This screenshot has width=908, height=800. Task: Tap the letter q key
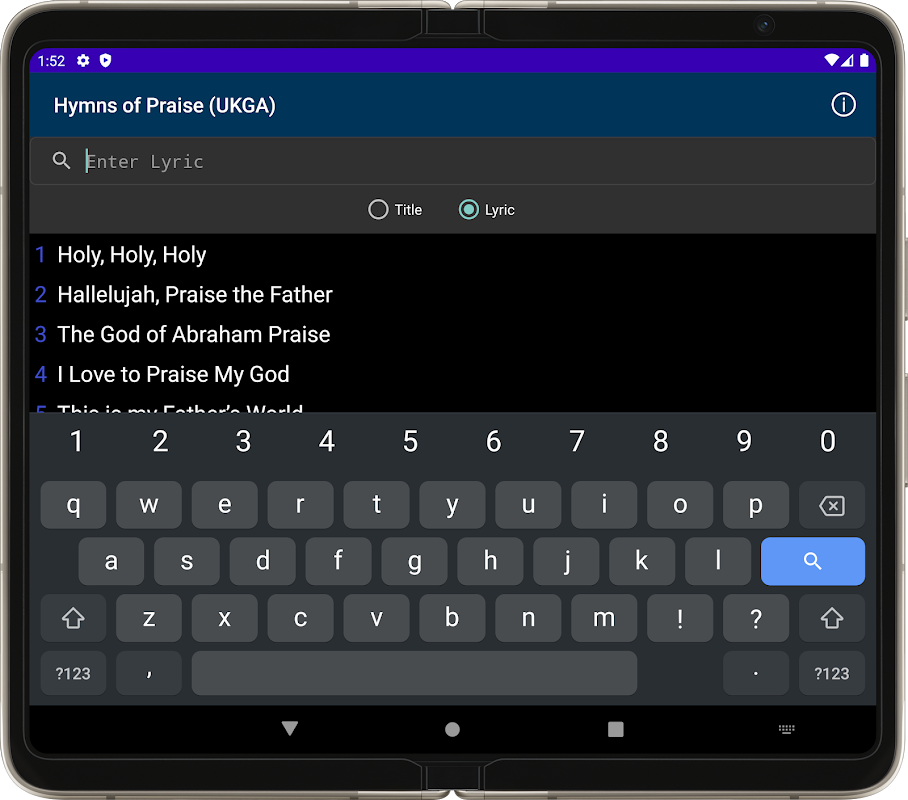(73, 505)
